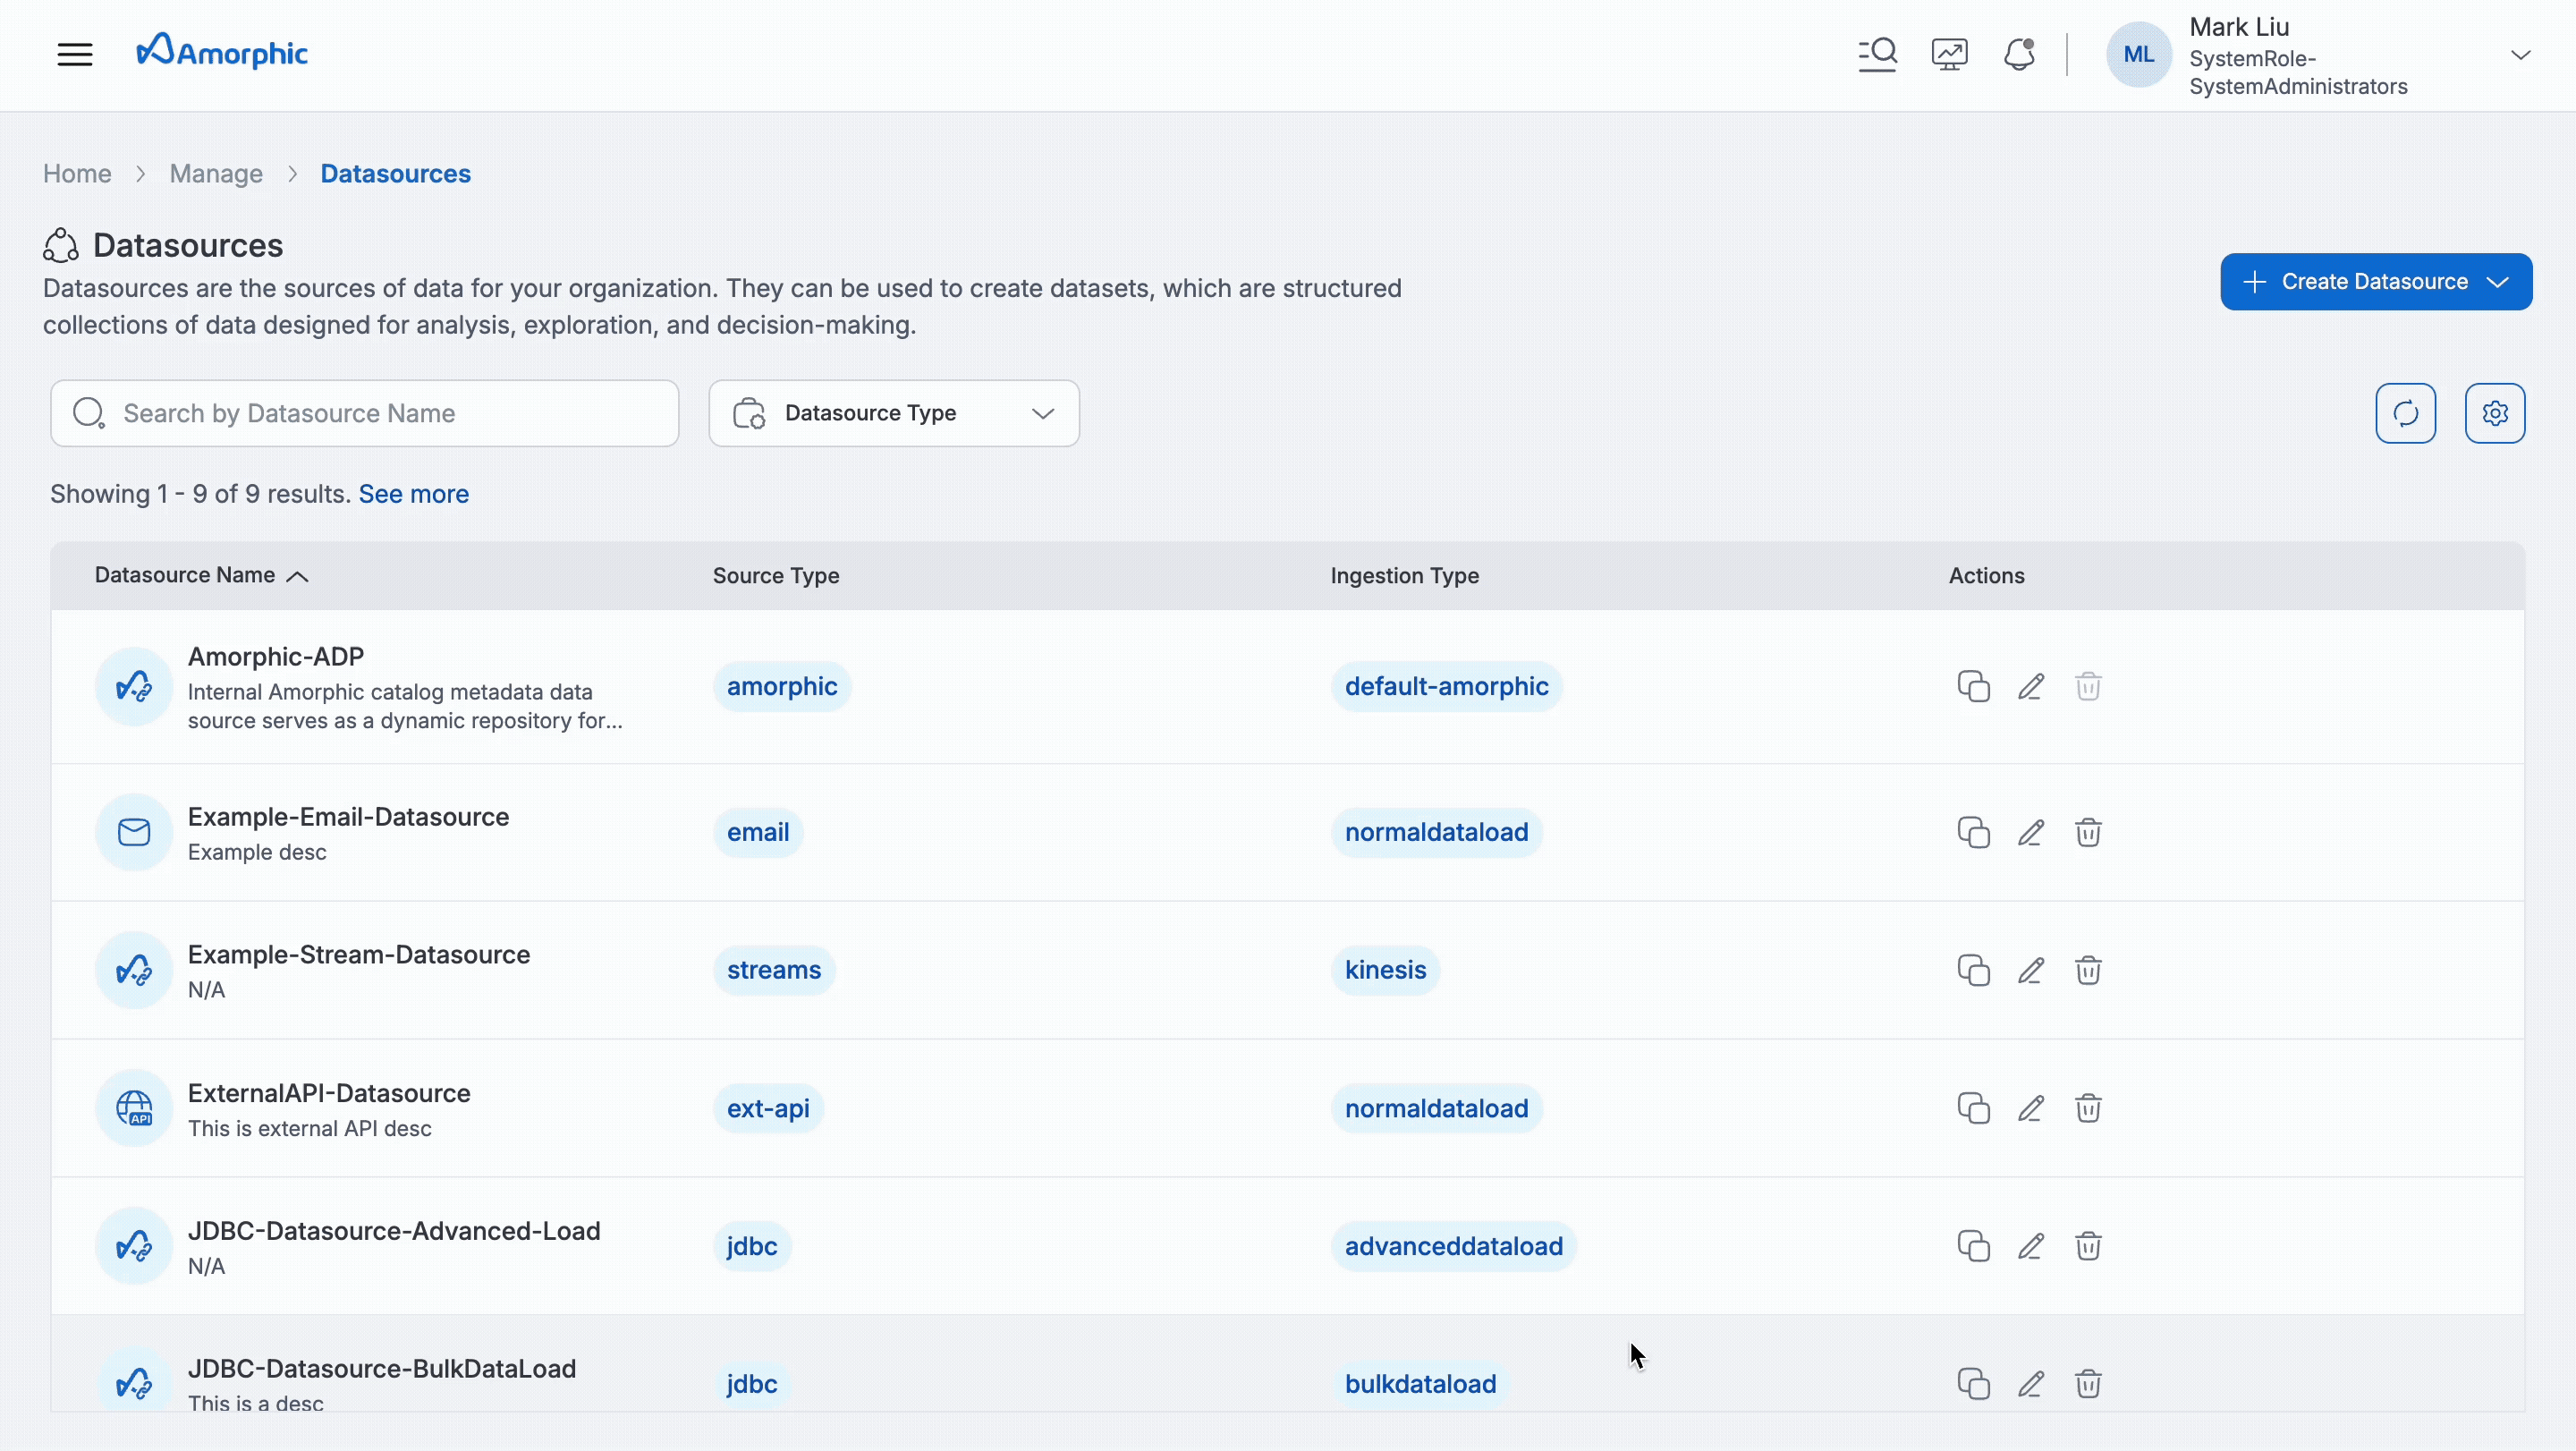Refresh the datasources list
The image size is (2576, 1451).
2406,413
